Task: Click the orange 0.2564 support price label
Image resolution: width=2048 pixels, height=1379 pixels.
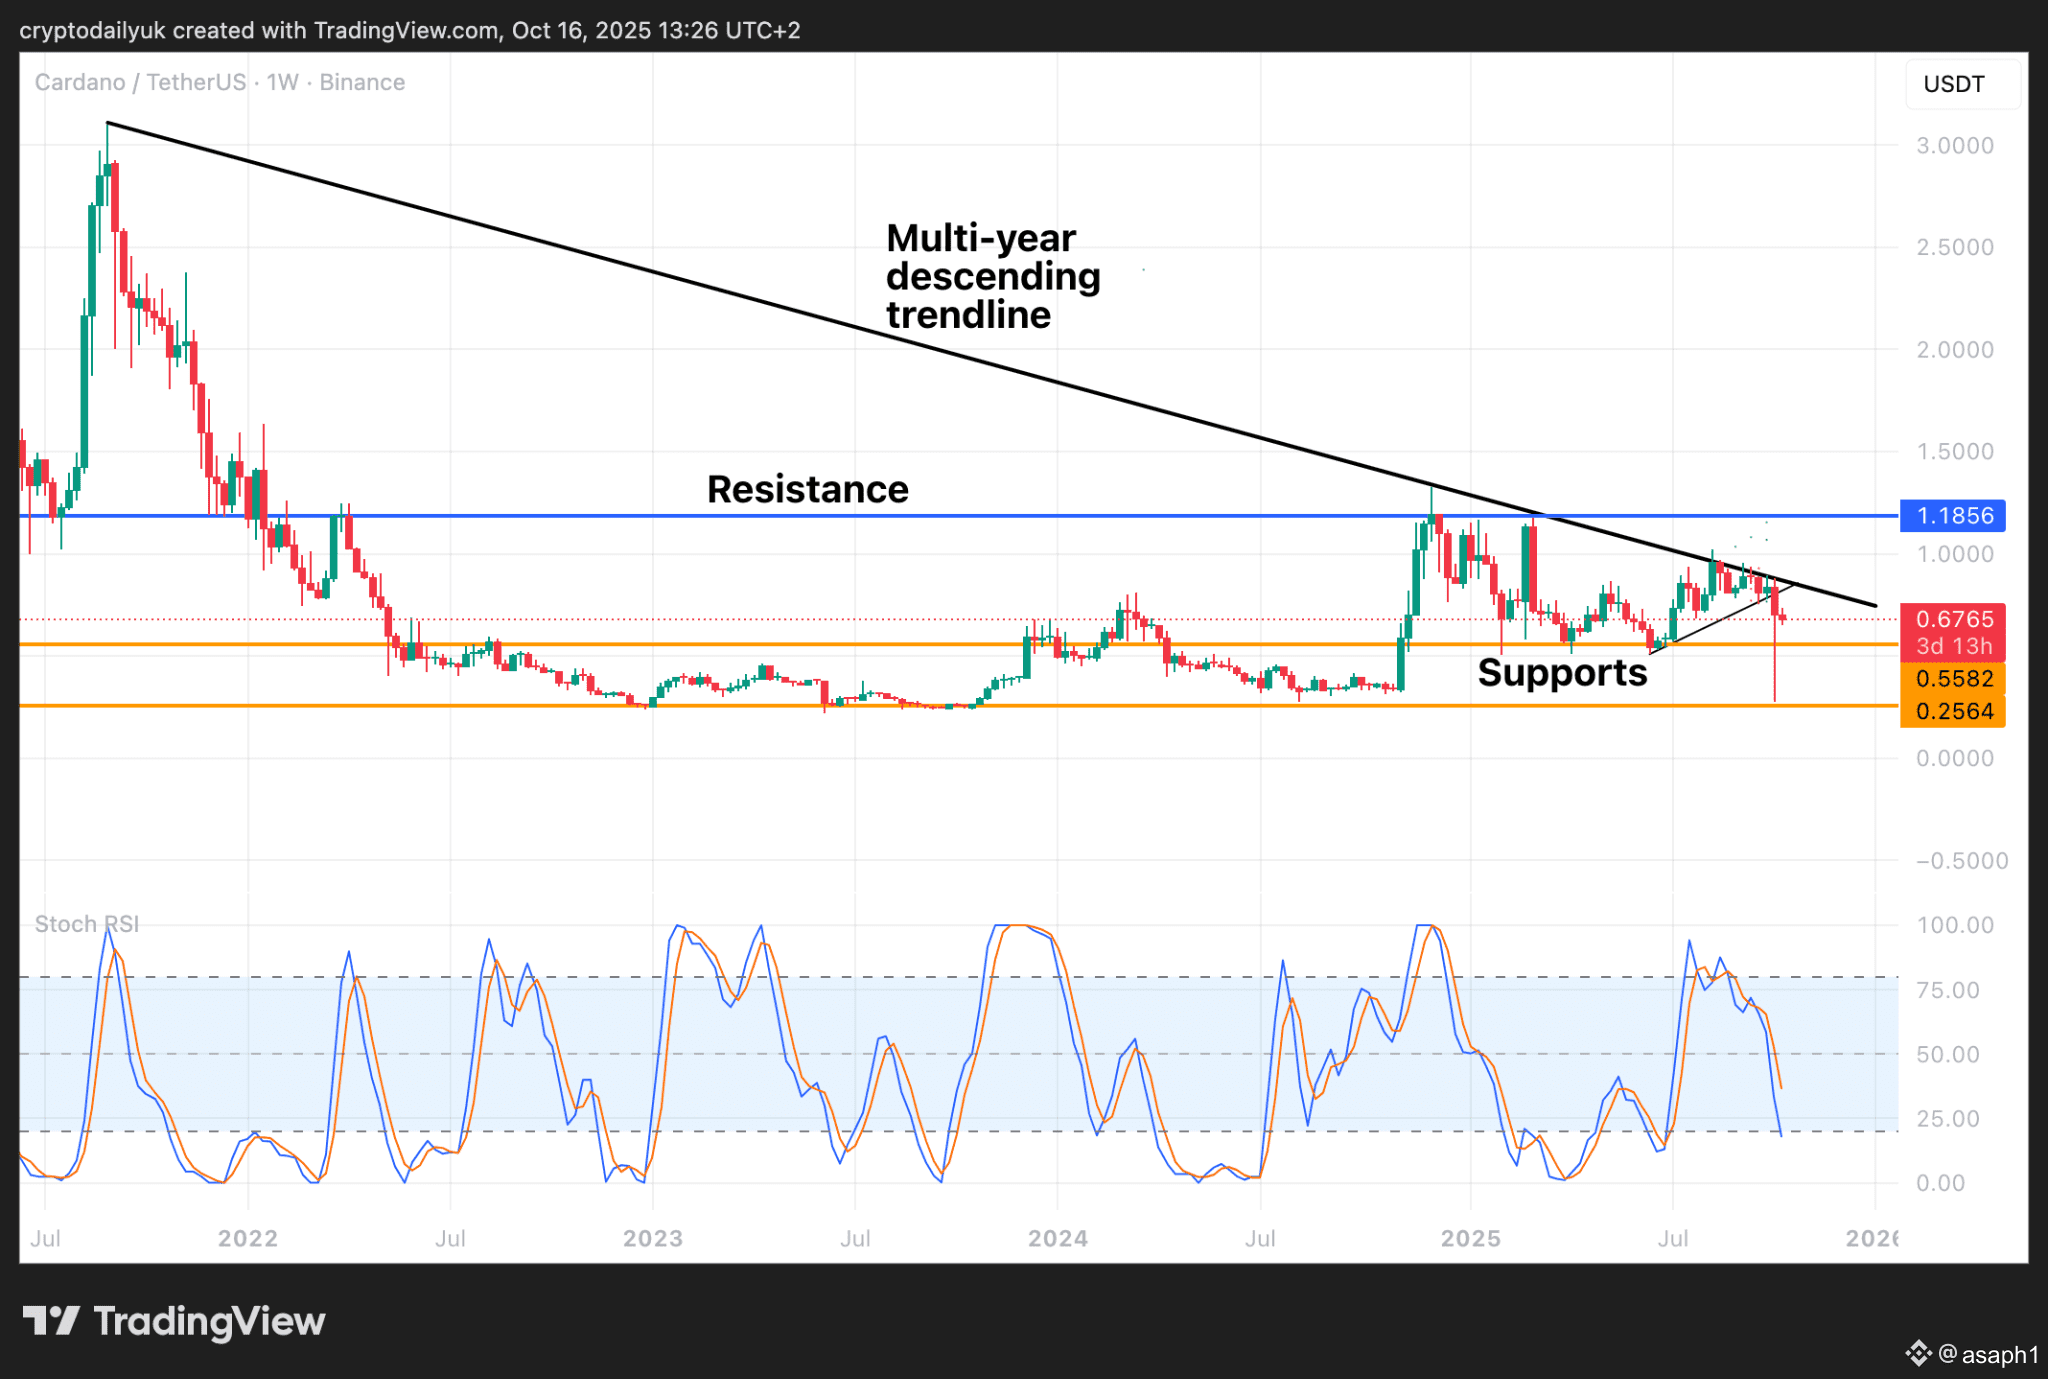Action: tap(1953, 712)
